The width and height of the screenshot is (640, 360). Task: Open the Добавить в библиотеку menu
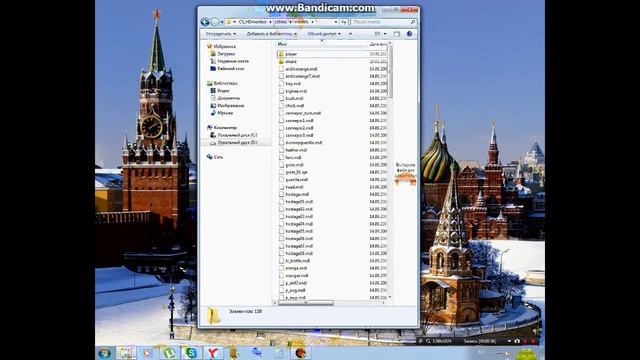coord(271,34)
